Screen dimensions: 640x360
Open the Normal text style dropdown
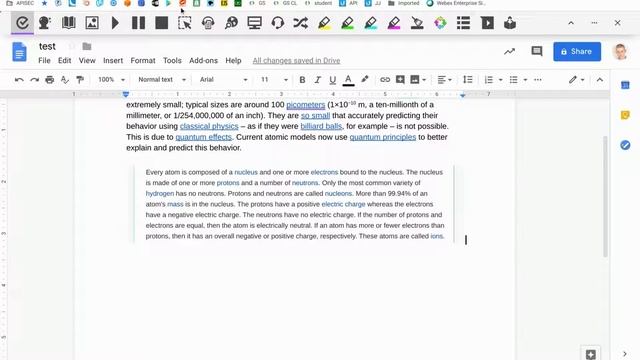point(162,80)
